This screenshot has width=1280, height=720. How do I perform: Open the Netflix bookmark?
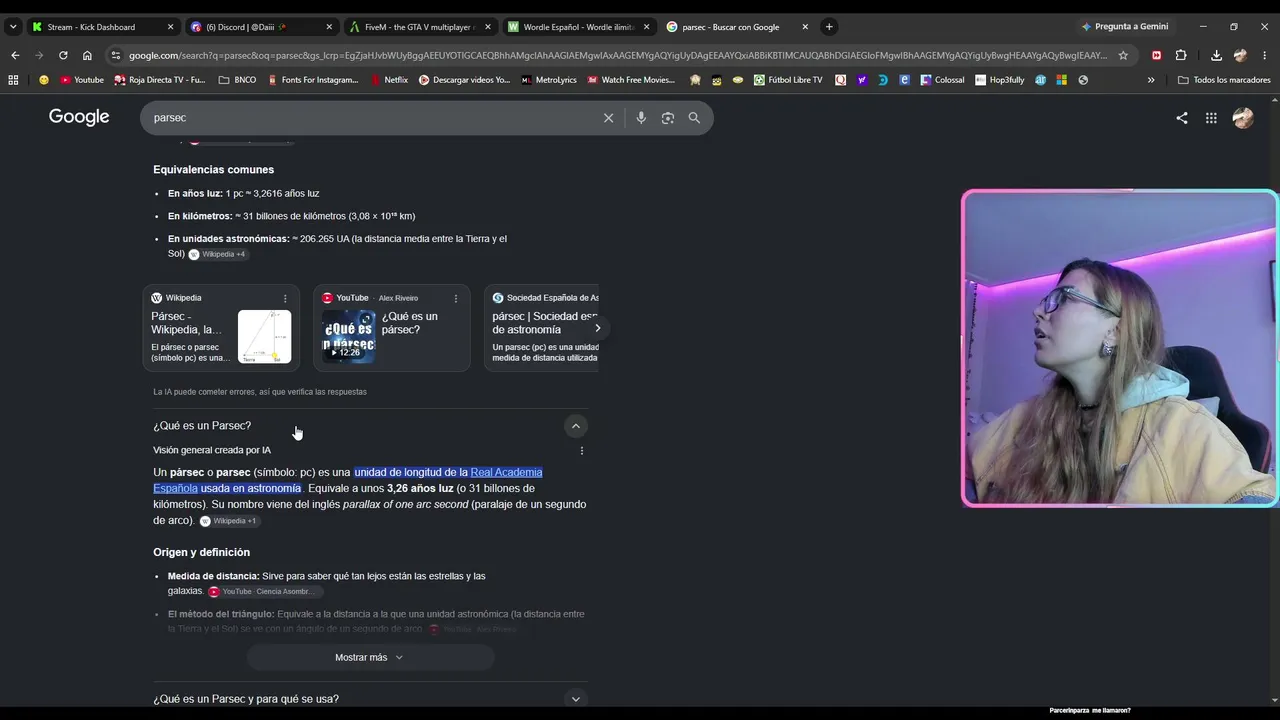pyautogui.click(x=389, y=80)
